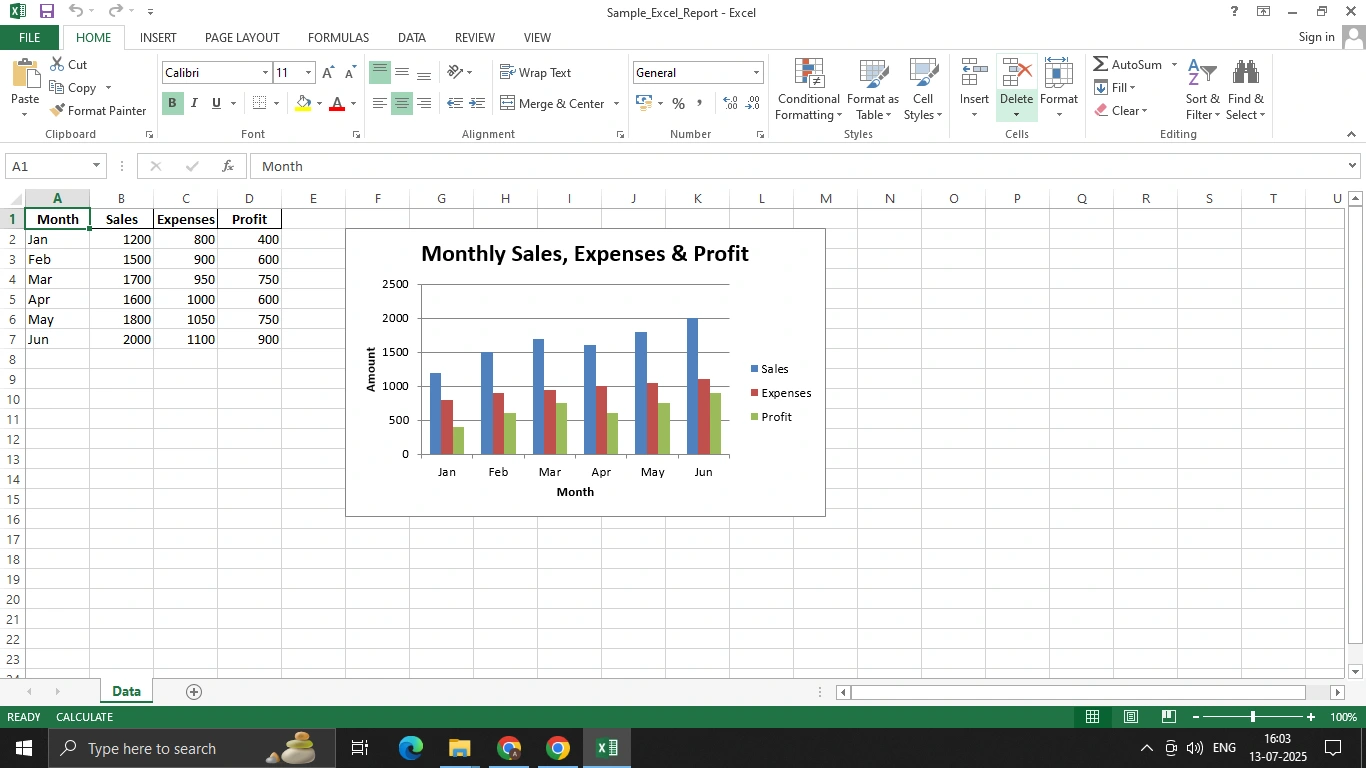Click the Increase Font Size icon
The width and height of the screenshot is (1366, 768).
pos(328,73)
